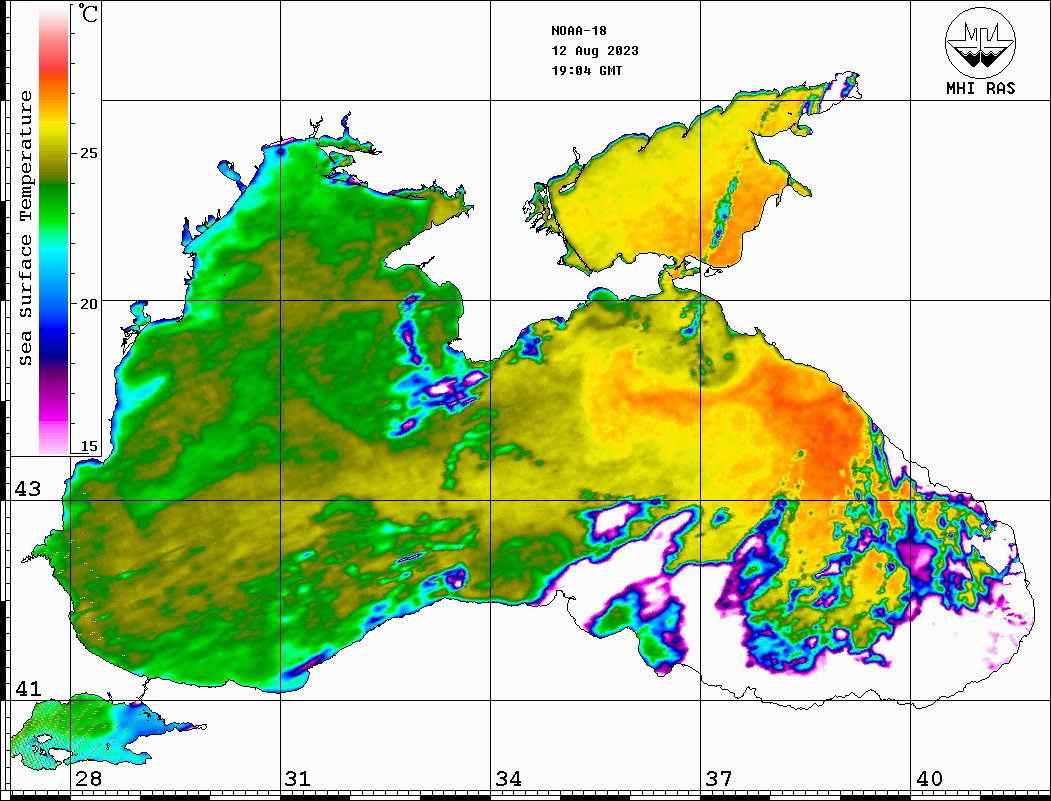Click longitude label '40'
The image size is (1051, 801).
[x=929, y=779]
